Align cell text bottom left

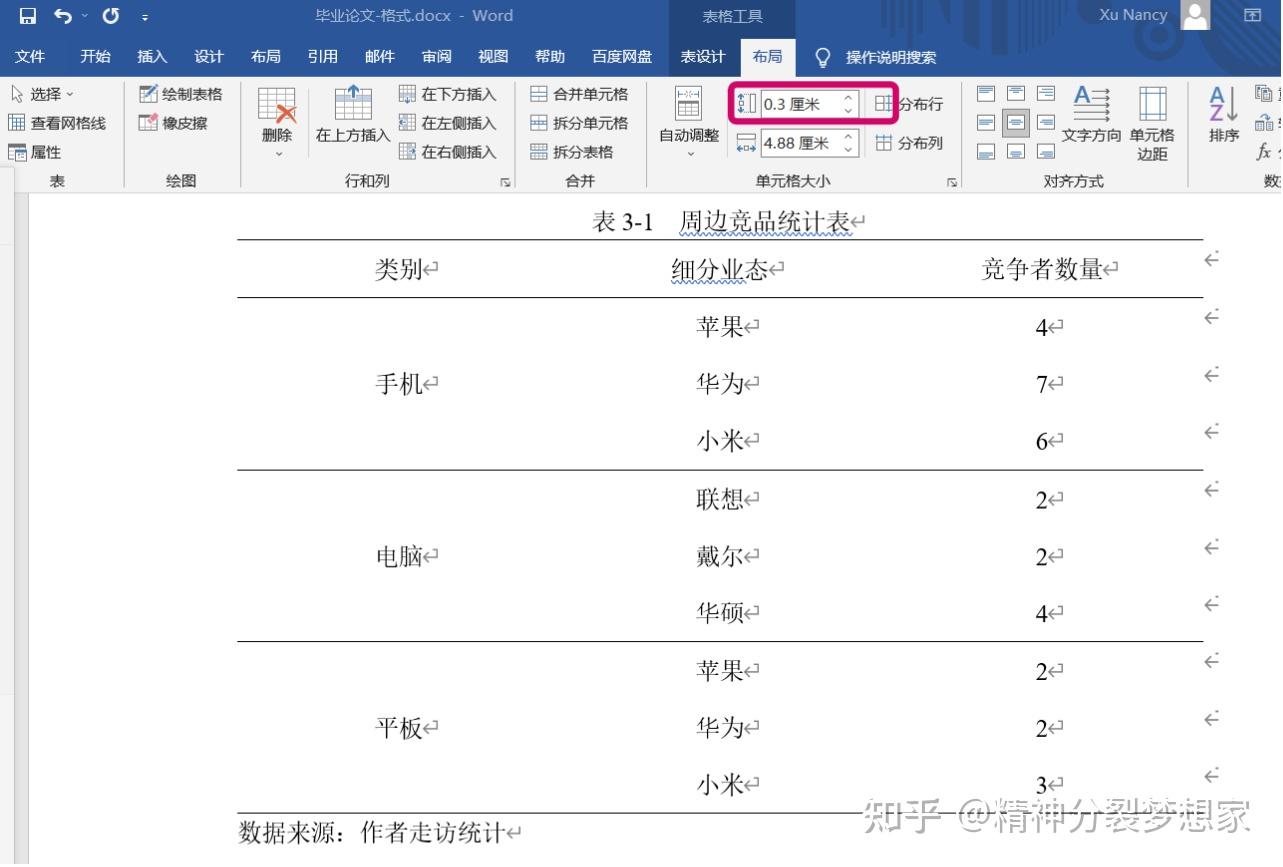point(986,152)
